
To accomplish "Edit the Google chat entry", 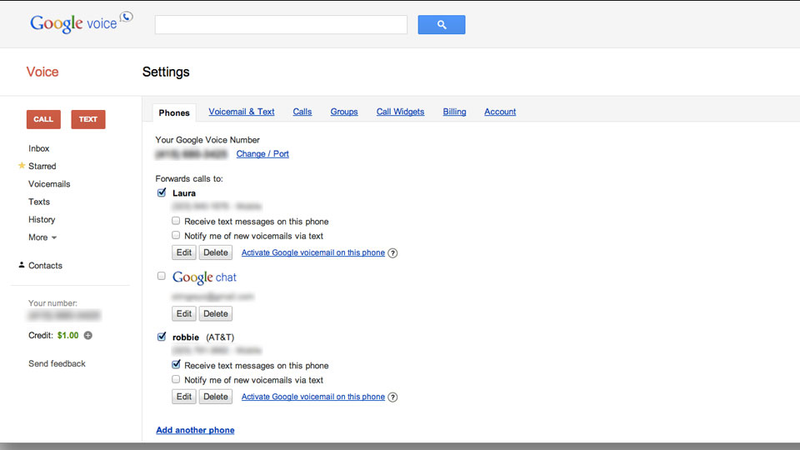I will [x=184, y=314].
